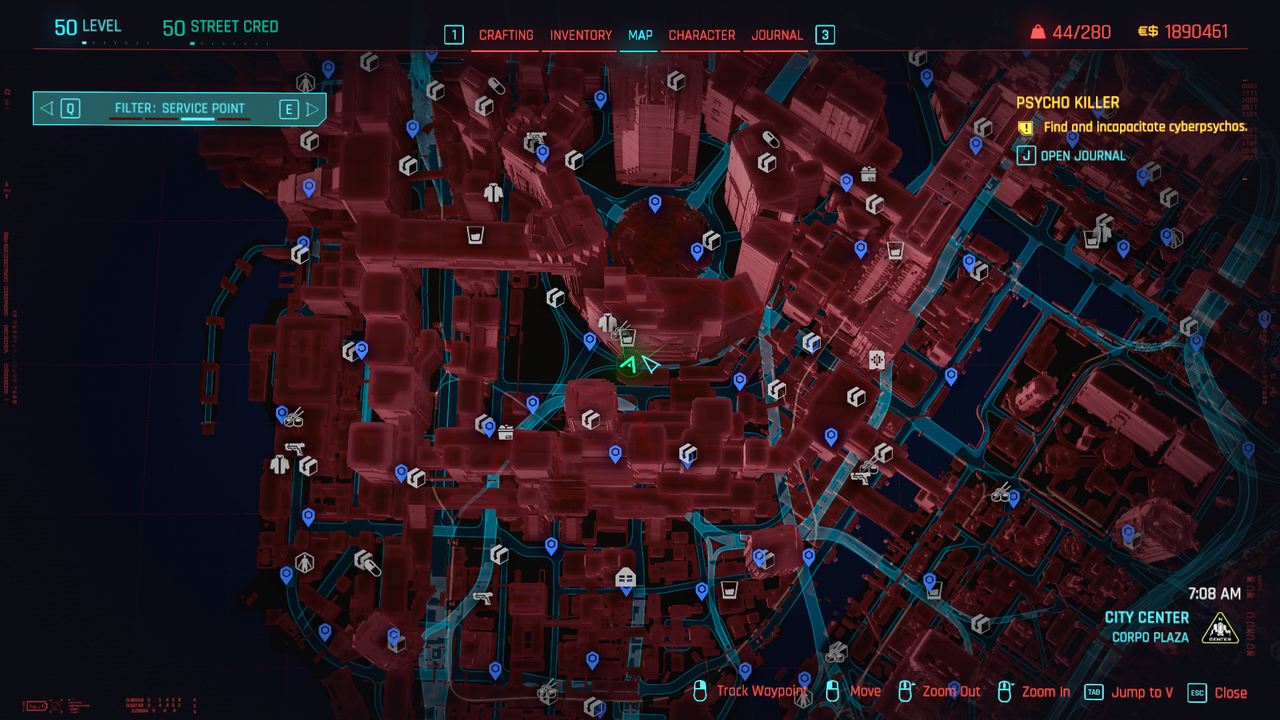Click the eurodollar currency symbol
Screen dimensions: 1280x720
(x=1148, y=32)
